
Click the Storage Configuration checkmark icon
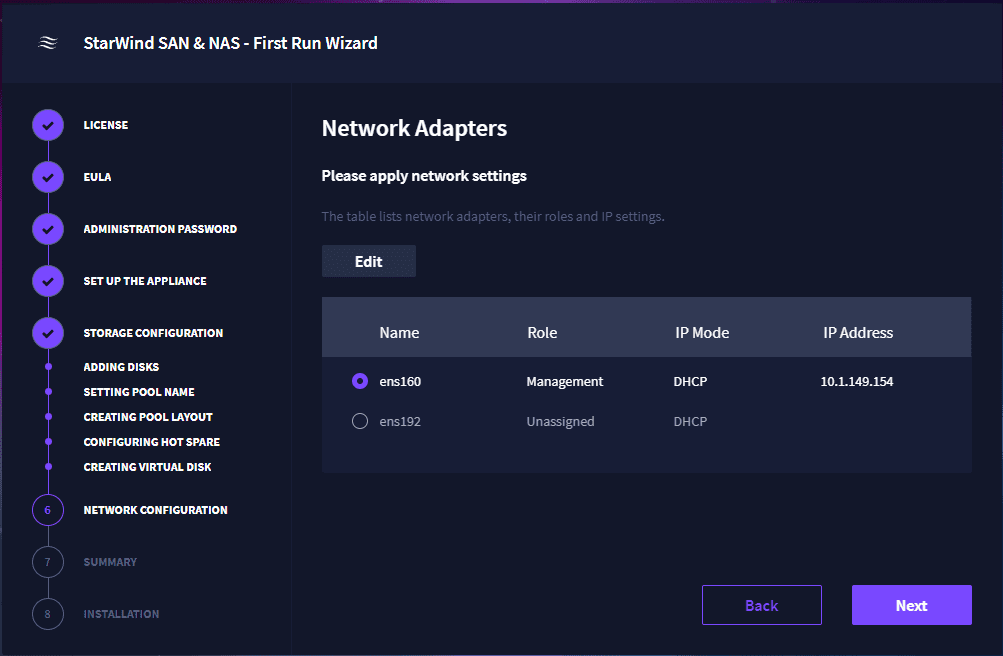48,333
